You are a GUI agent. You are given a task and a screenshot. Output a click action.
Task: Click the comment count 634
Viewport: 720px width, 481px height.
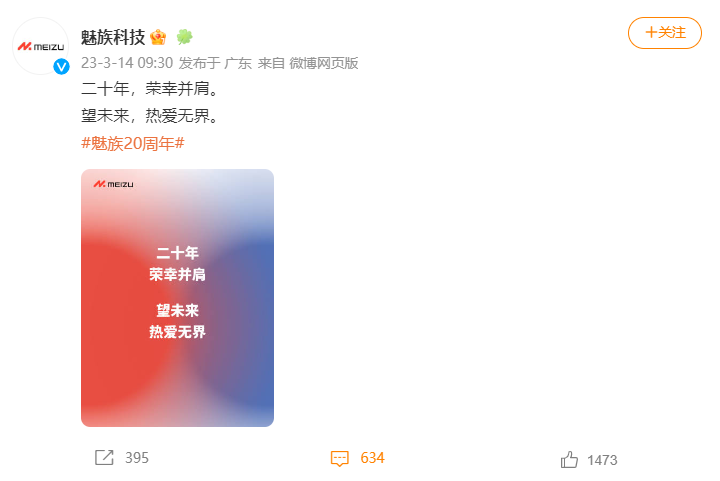(372, 458)
